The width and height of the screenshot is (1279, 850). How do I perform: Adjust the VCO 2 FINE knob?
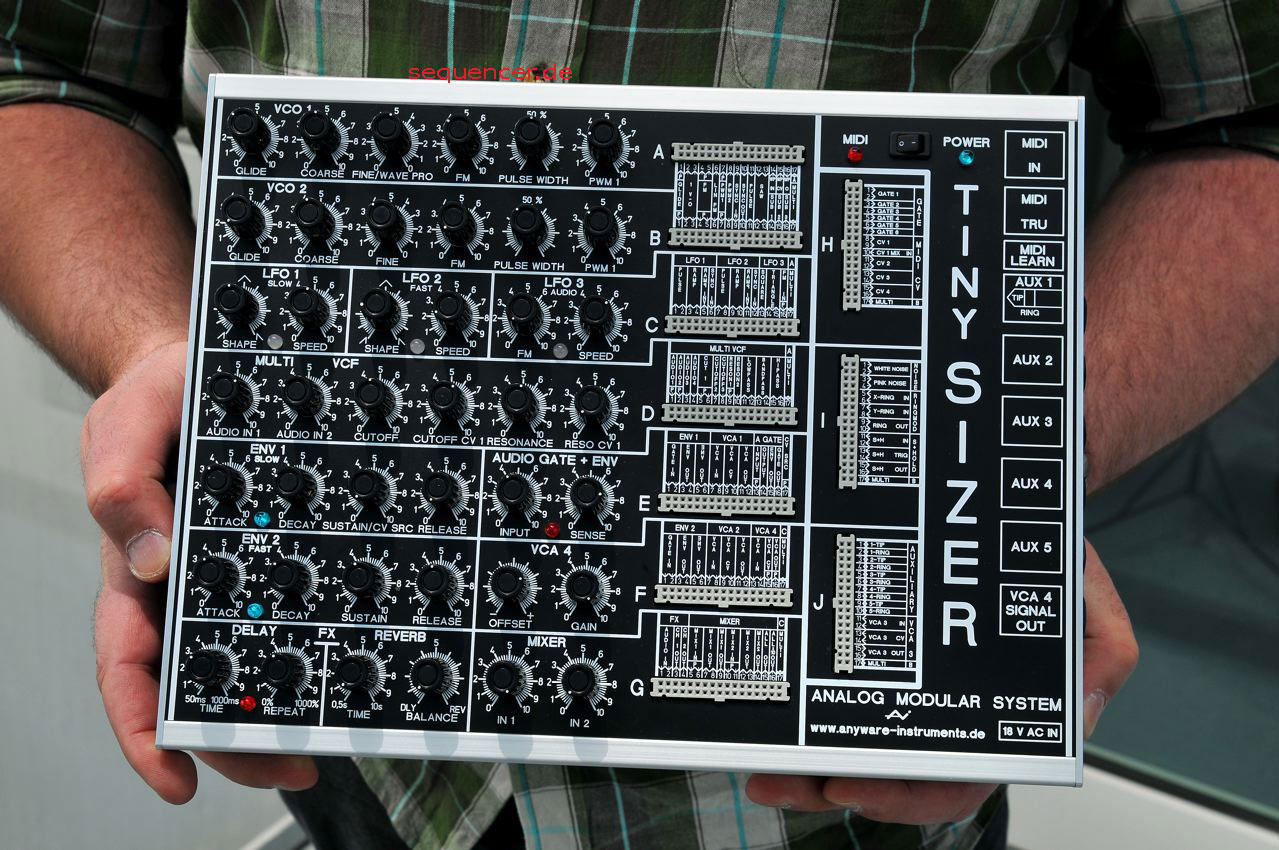pos(385,219)
